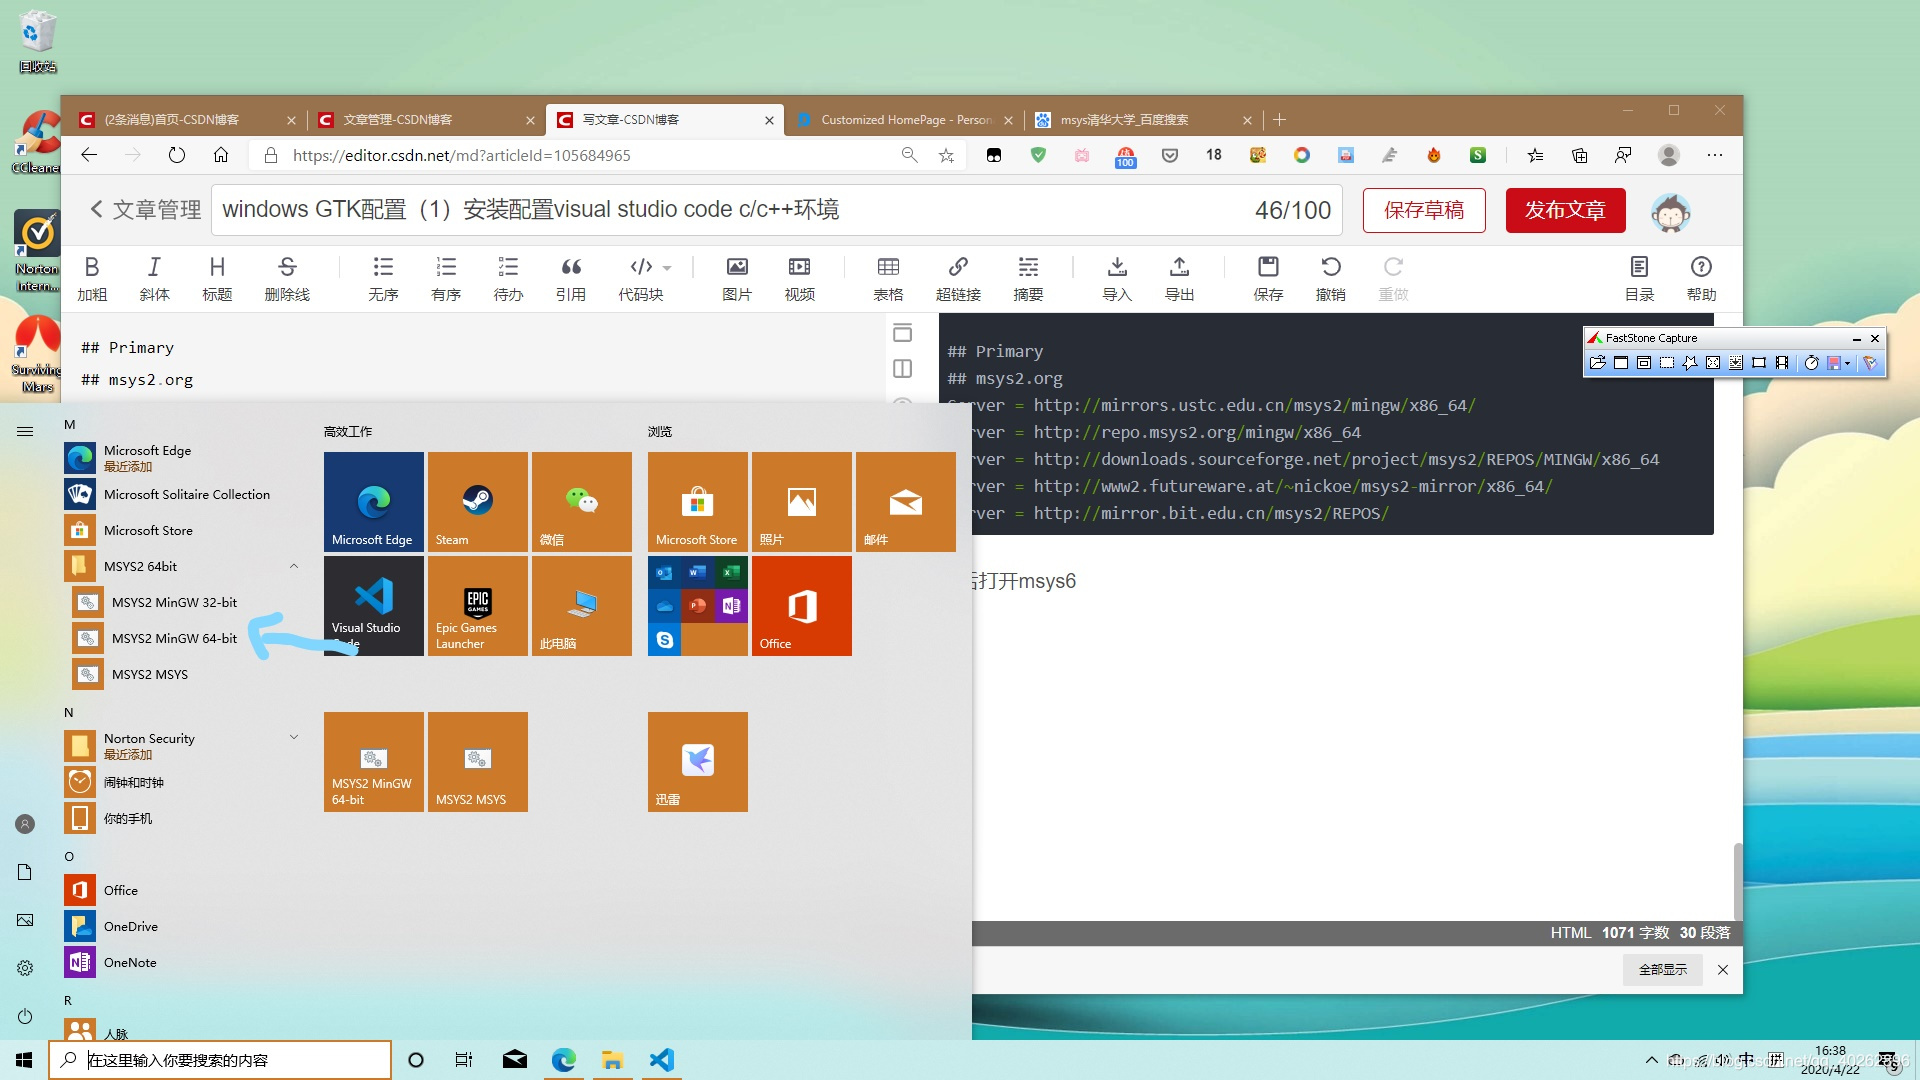Open Edge settings and more menu
This screenshot has height=1080, width=1920.
pos(1715,155)
